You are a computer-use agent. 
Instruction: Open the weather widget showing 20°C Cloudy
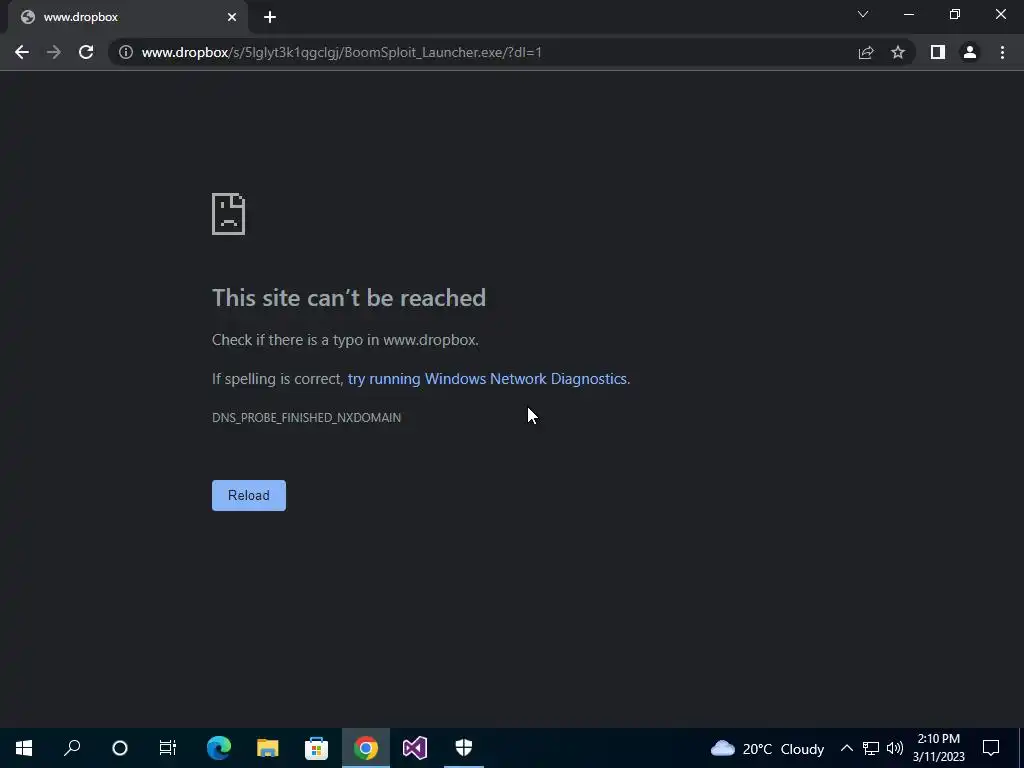point(767,748)
